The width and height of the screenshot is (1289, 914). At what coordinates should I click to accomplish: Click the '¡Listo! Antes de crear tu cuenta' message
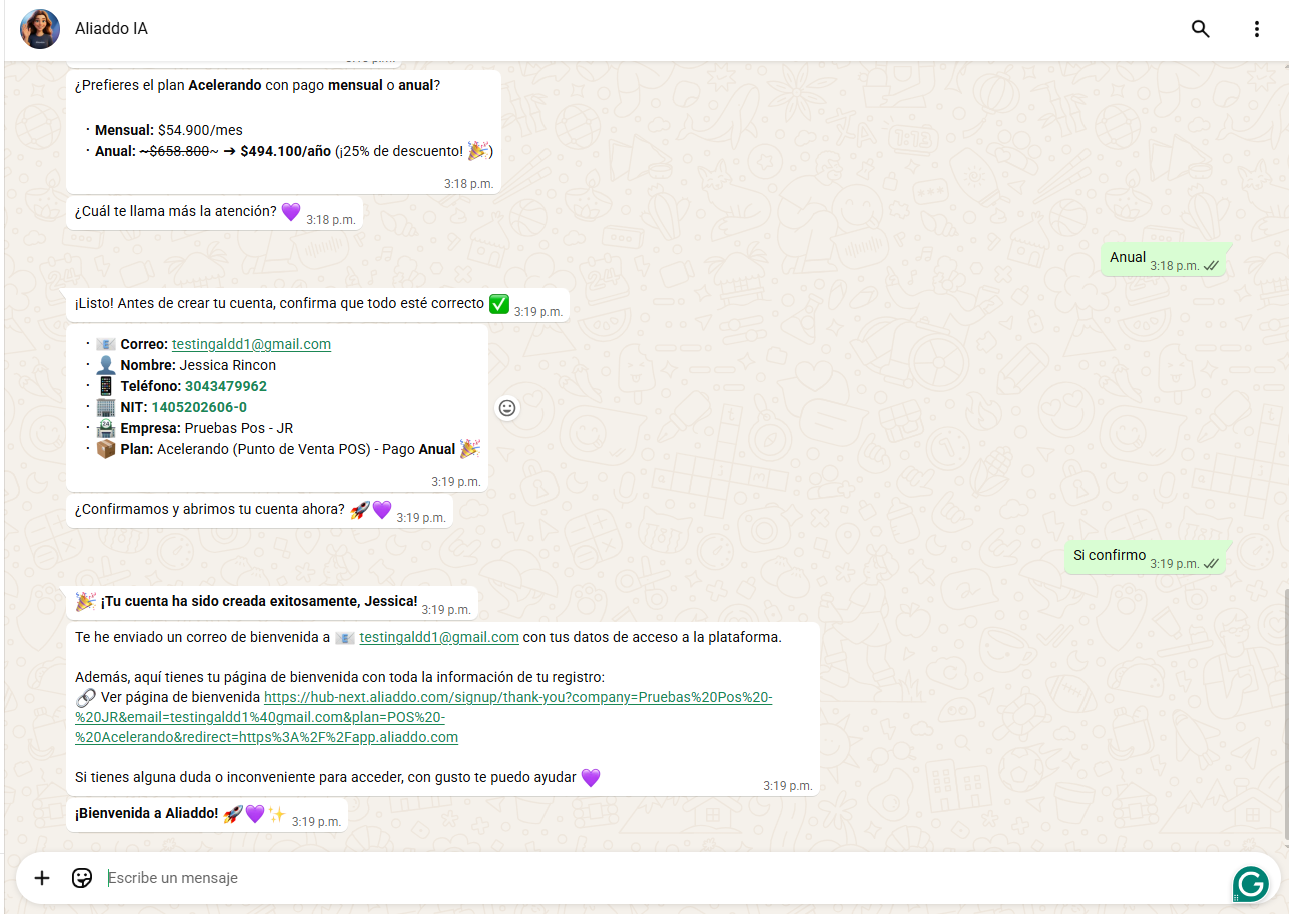click(x=318, y=305)
